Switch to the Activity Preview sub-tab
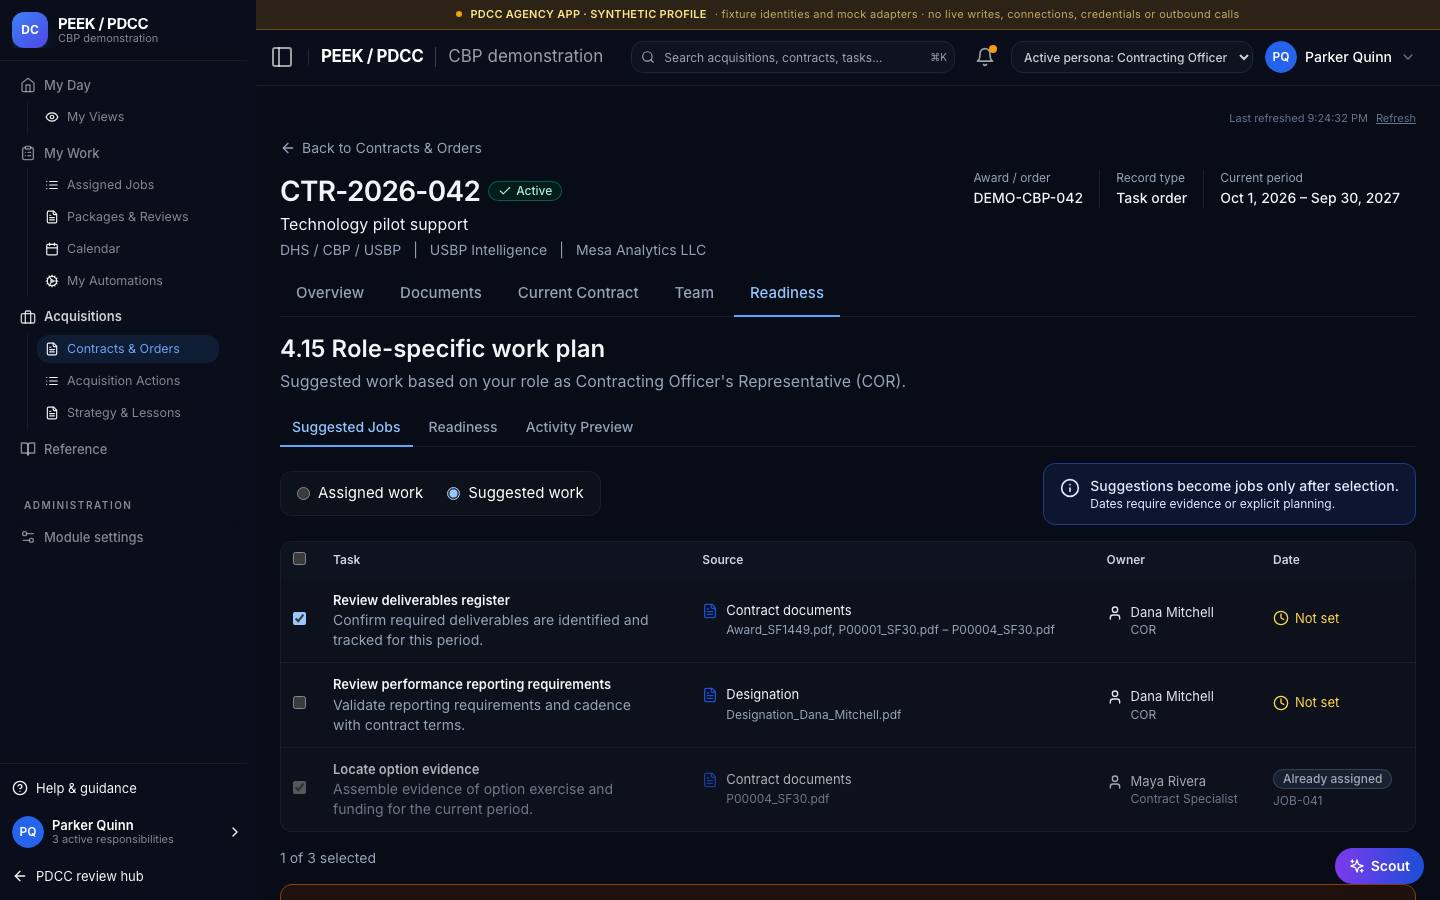Screen dimensions: 1440x900 [x=579, y=427]
